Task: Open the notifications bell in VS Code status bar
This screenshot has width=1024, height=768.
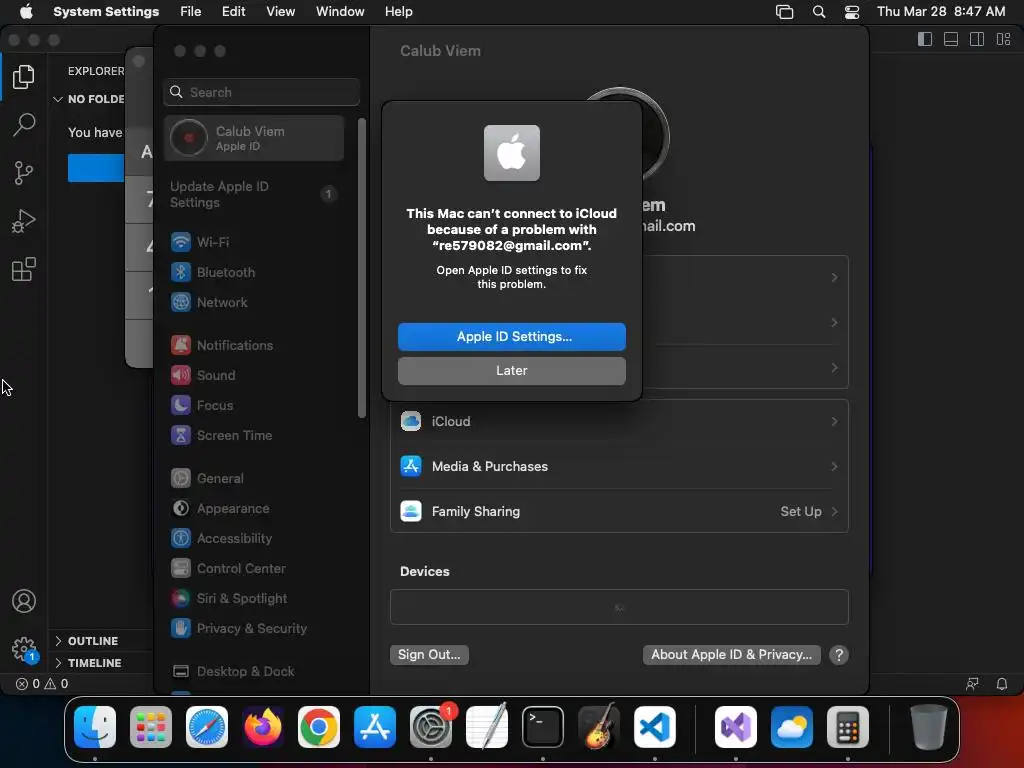Action: click(x=1001, y=684)
